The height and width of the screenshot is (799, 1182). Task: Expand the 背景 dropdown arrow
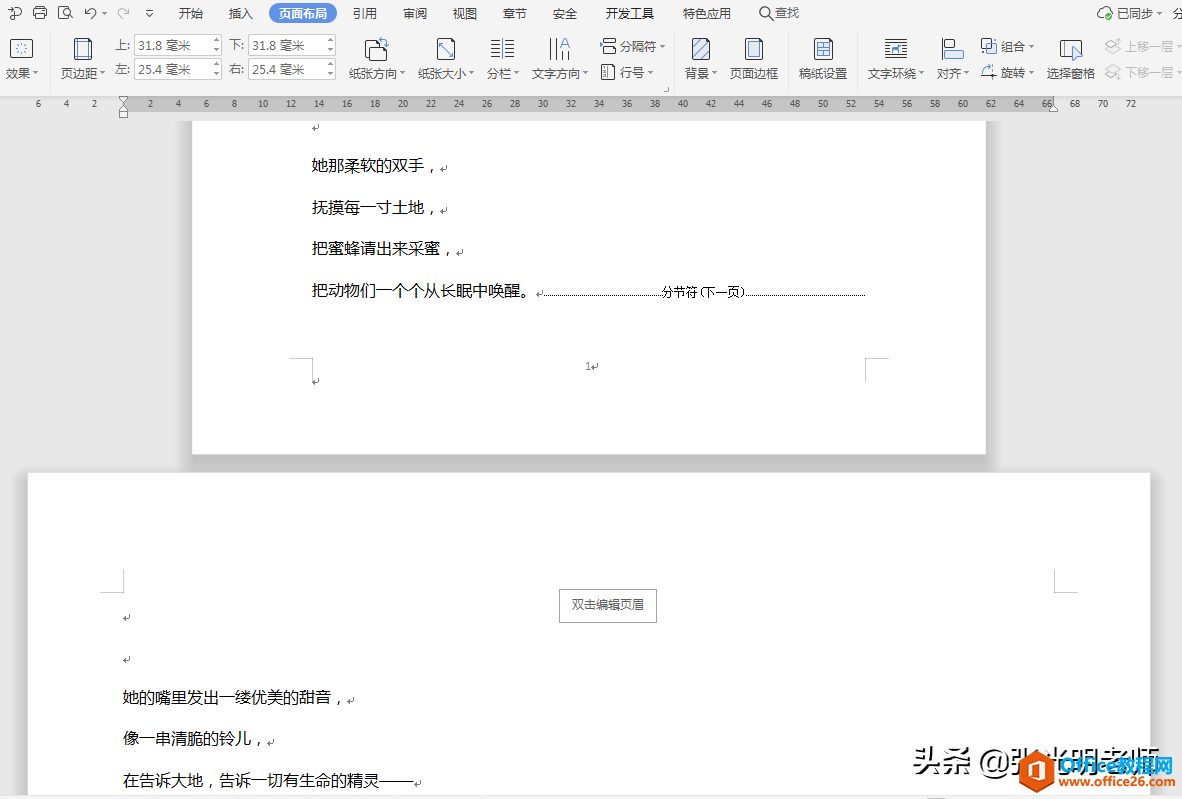tap(715, 74)
